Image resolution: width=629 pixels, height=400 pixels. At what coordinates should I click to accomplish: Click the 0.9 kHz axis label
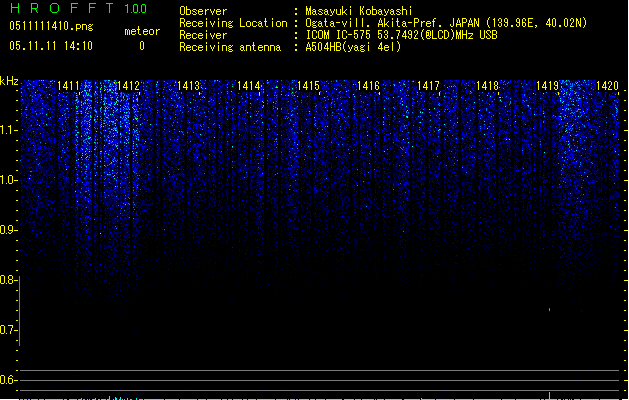coord(8,230)
